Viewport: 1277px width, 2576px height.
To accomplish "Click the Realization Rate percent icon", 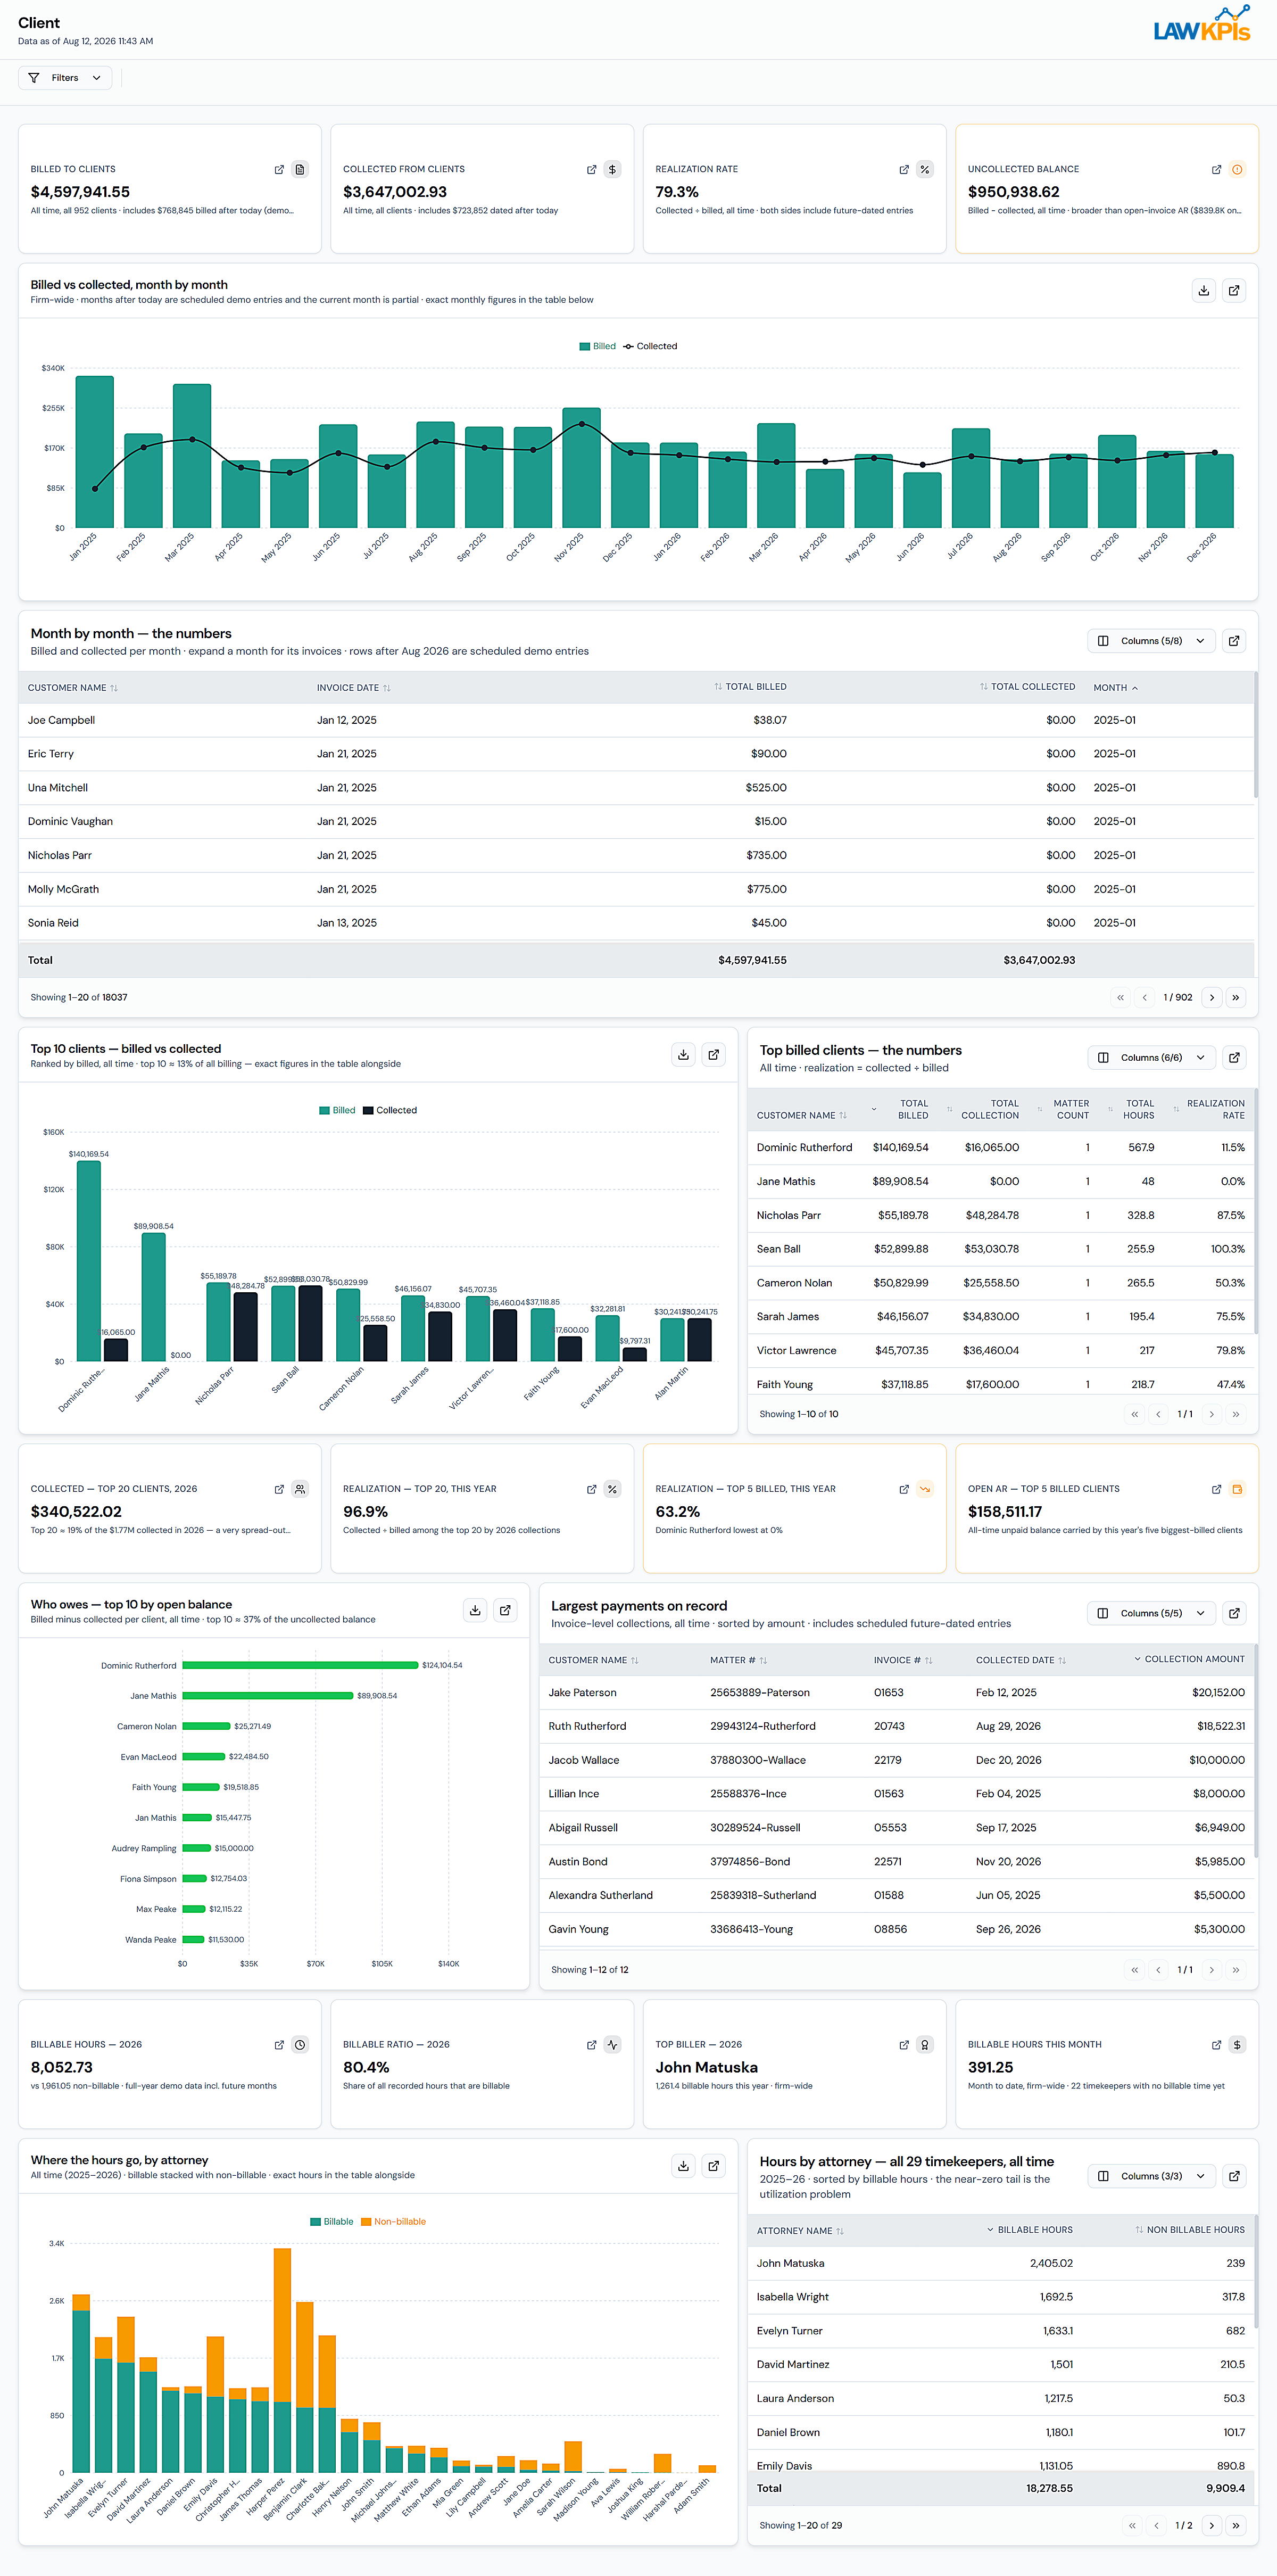I will click(925, 170).
